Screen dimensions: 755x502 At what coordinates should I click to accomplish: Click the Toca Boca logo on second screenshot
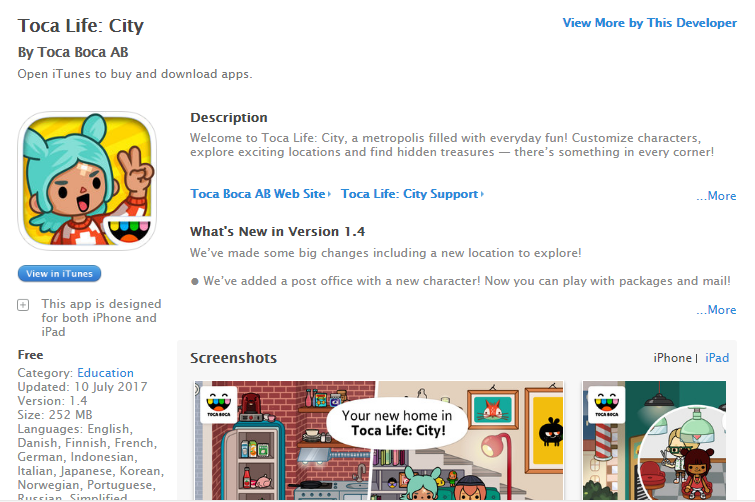[606, 405]
